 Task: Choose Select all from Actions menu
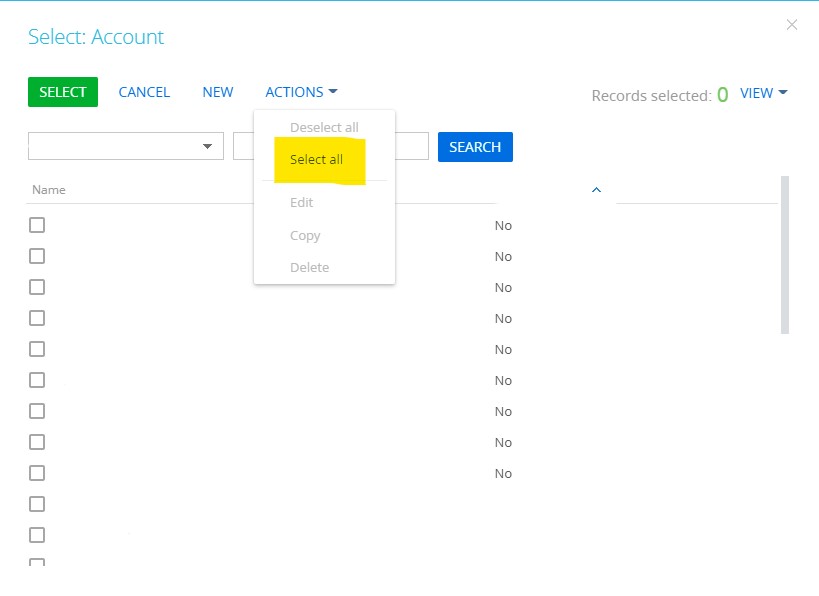(x=317, y=159)
